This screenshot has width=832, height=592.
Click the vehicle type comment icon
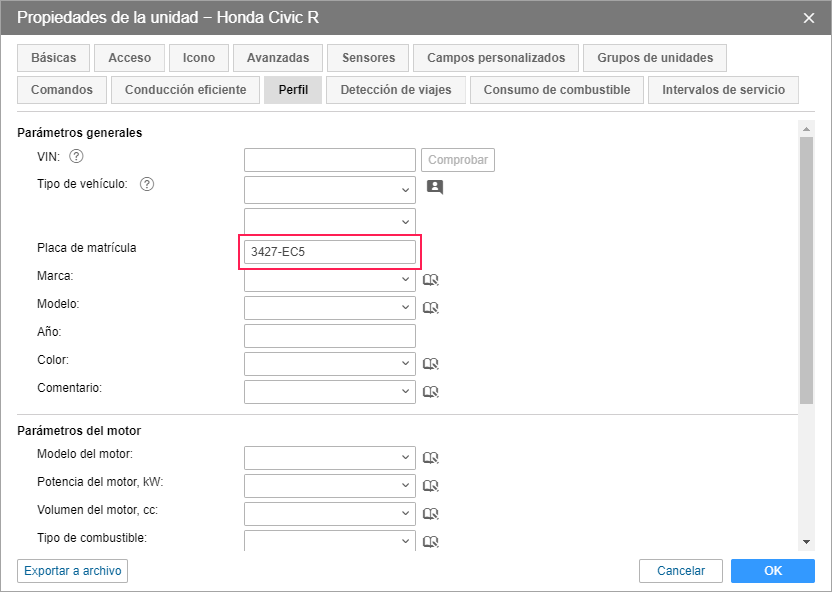tap(434, 186)
